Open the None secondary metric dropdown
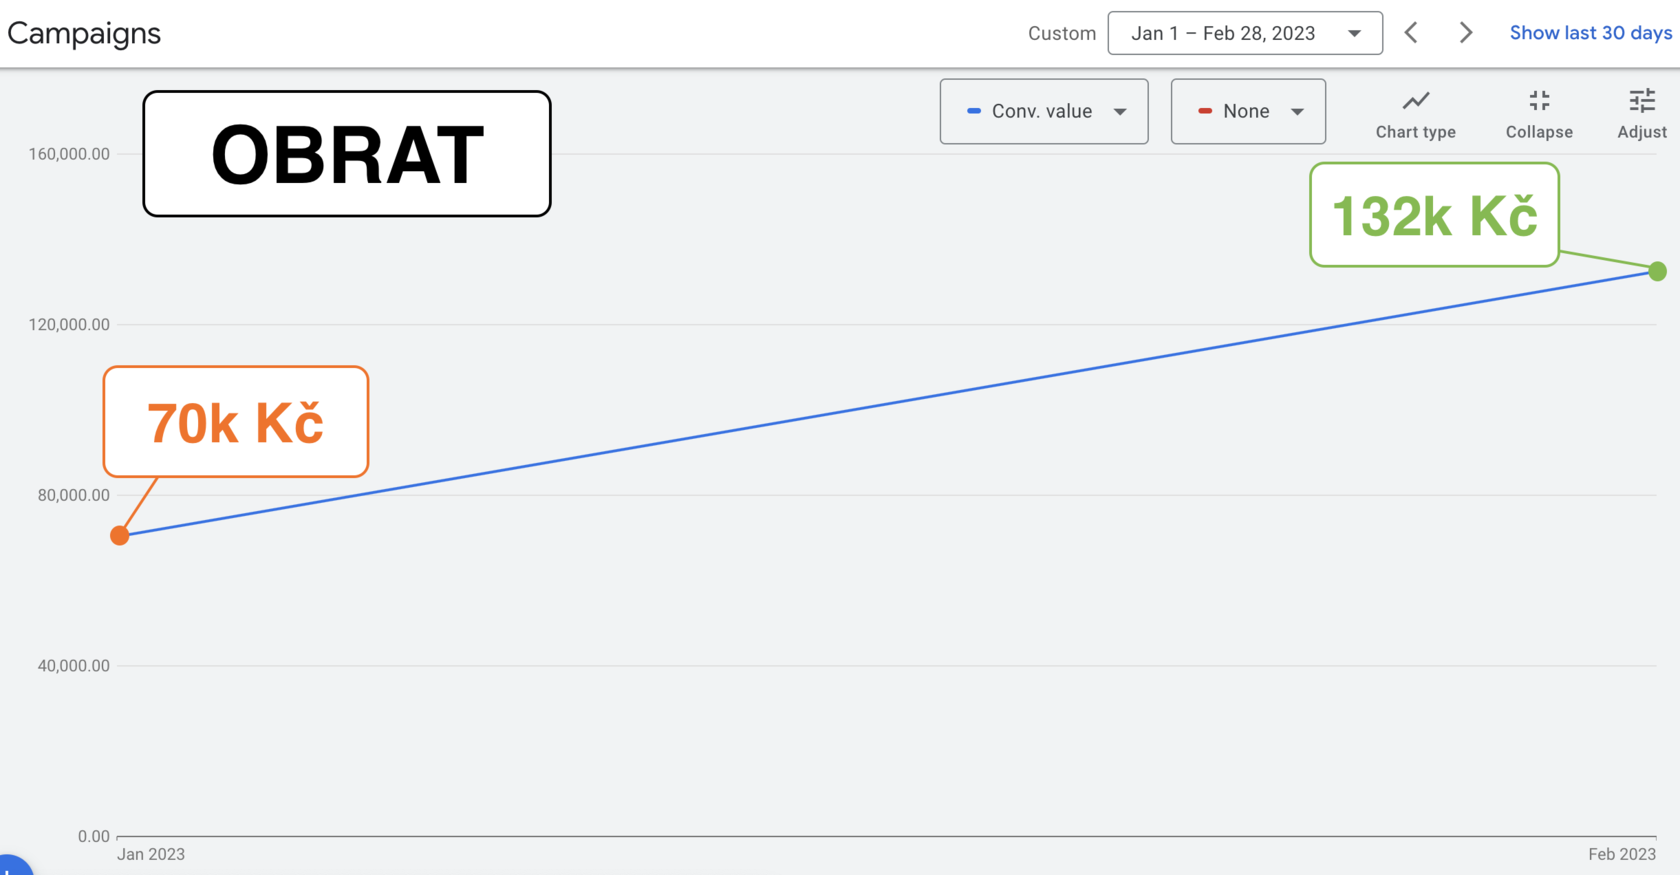The image size is (1680, 875). pos(1248,111)
